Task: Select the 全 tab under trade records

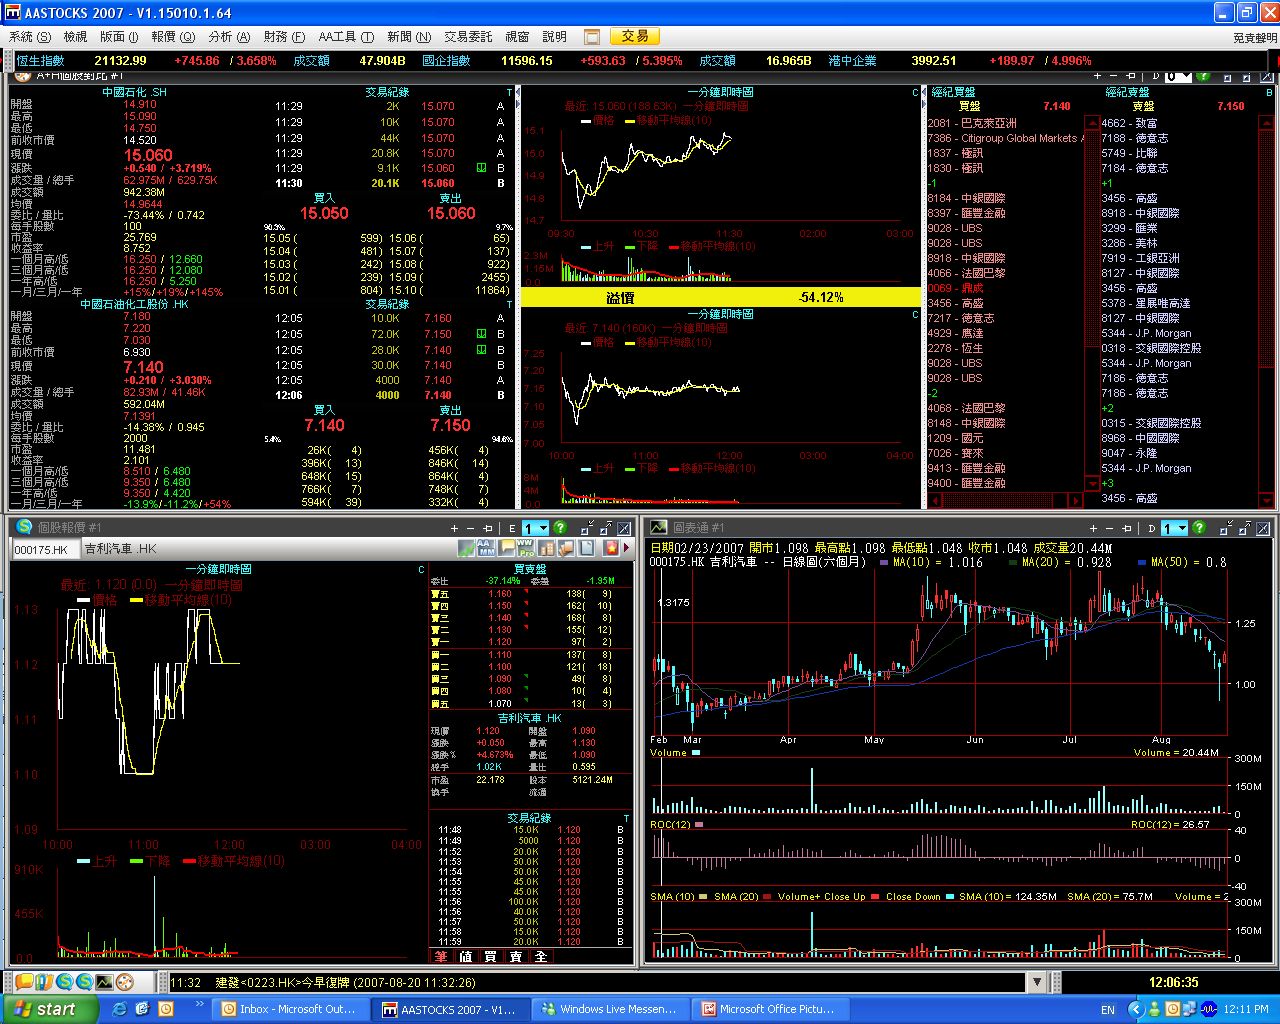Action: point(540,956)
